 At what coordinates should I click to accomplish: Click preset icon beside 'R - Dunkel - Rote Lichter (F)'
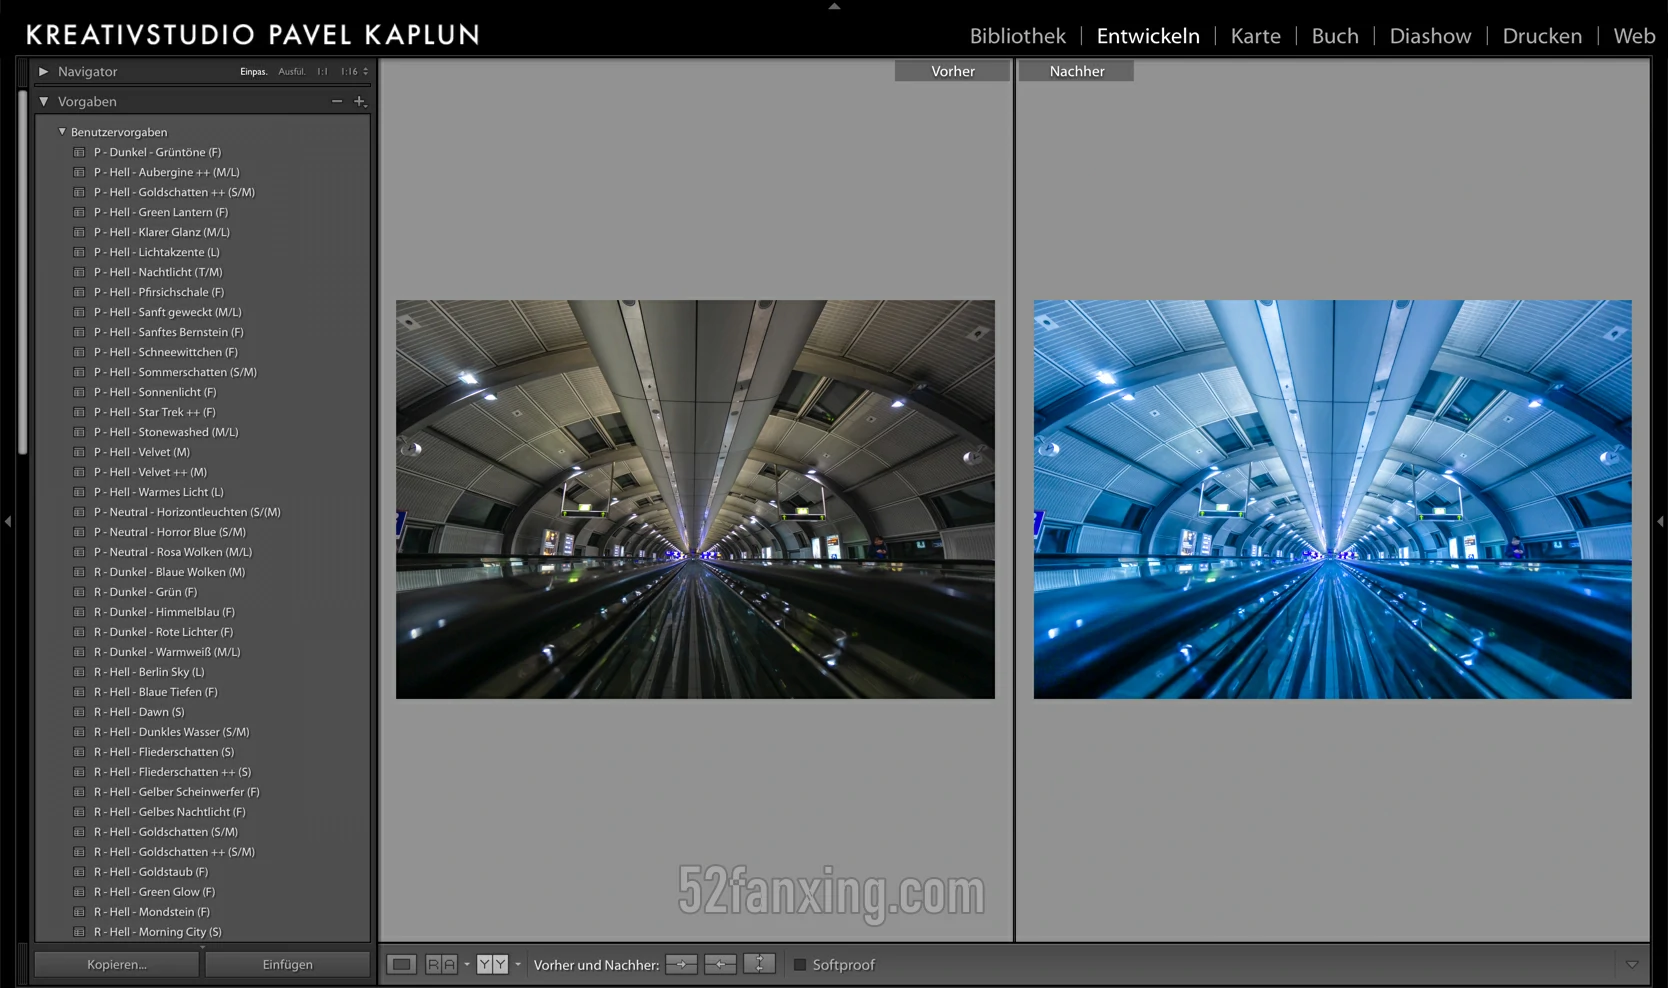point(79,632)
